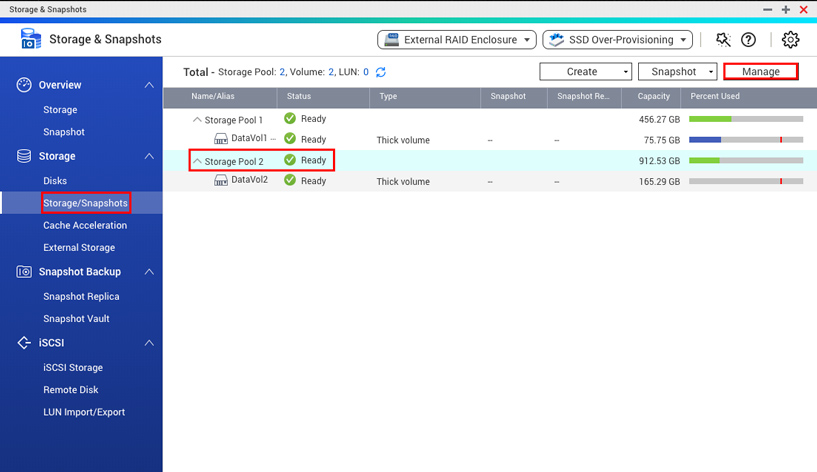This screenshot has height=472, width=817.
Task: Click the green Ready checkmark for DataVol1
Action: [290, 139]
